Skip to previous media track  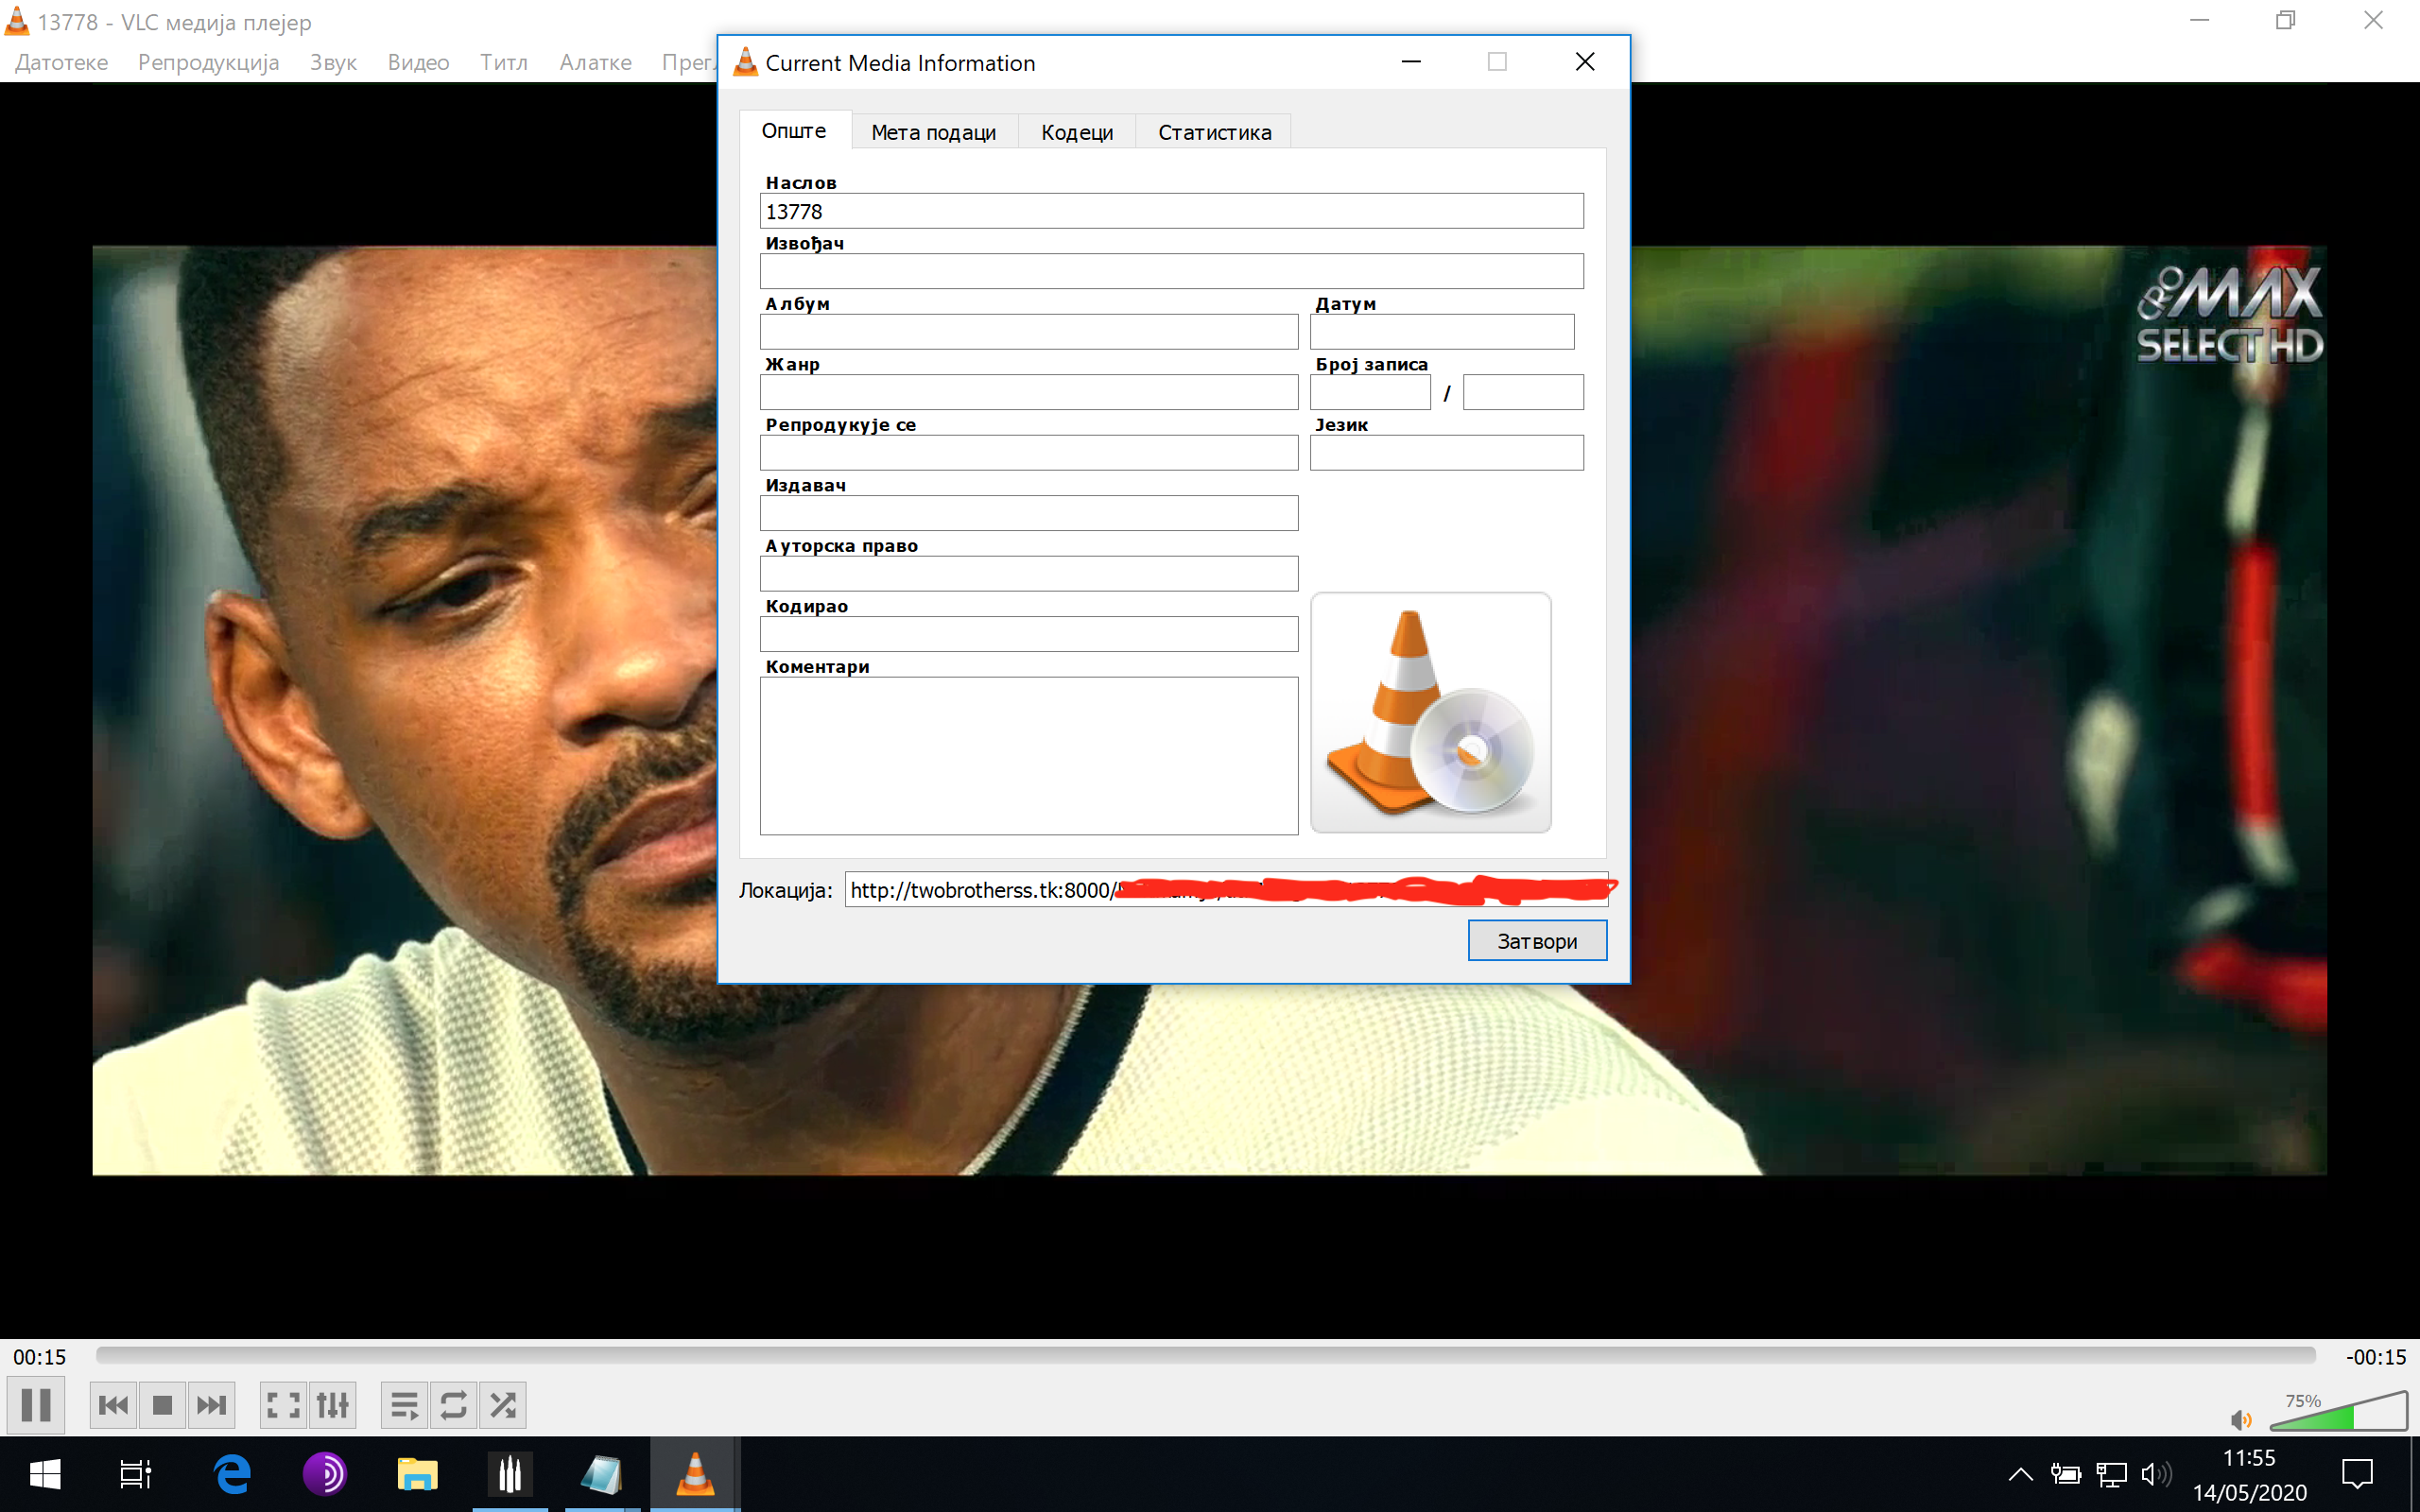pos(113,1405)
